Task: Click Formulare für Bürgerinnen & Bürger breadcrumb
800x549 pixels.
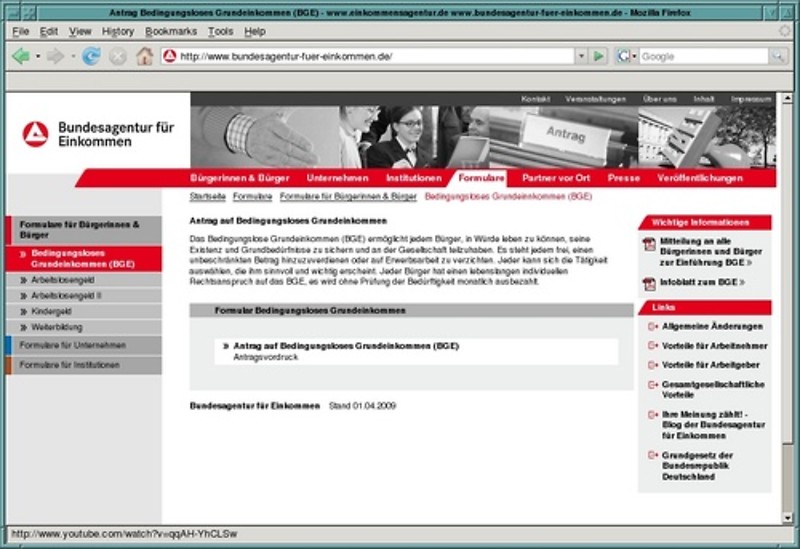Action: (348, 196)
